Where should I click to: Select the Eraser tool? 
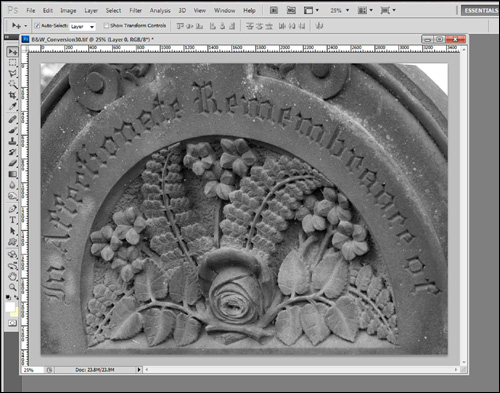13,163
